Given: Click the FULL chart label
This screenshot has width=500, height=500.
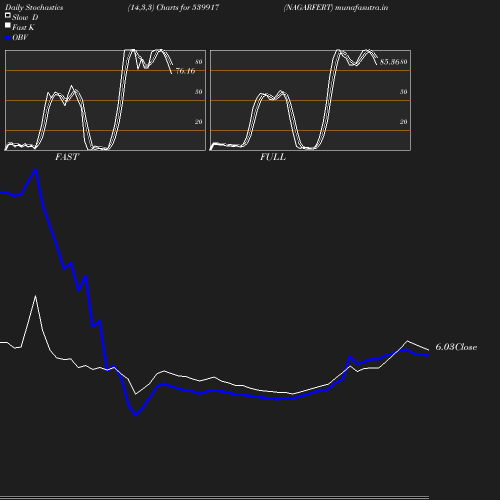Looking at the screenshot, I should pyautogui.click(x=273, y=157).
